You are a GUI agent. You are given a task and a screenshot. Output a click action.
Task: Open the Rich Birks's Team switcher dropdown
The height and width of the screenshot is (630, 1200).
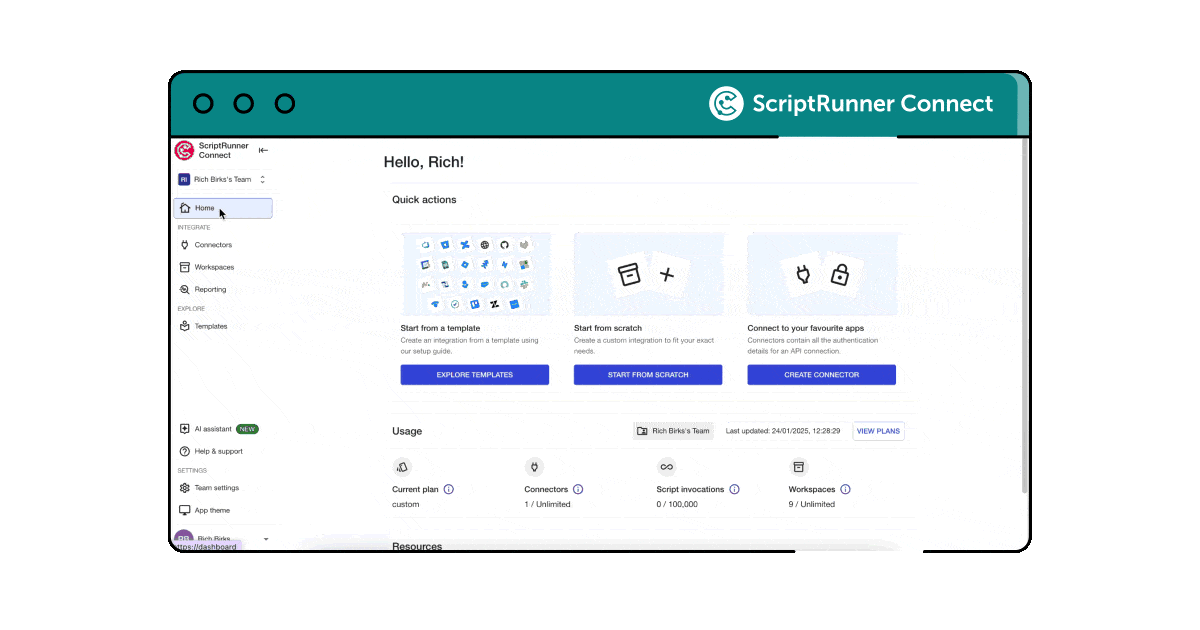click(x=222, y=179)
